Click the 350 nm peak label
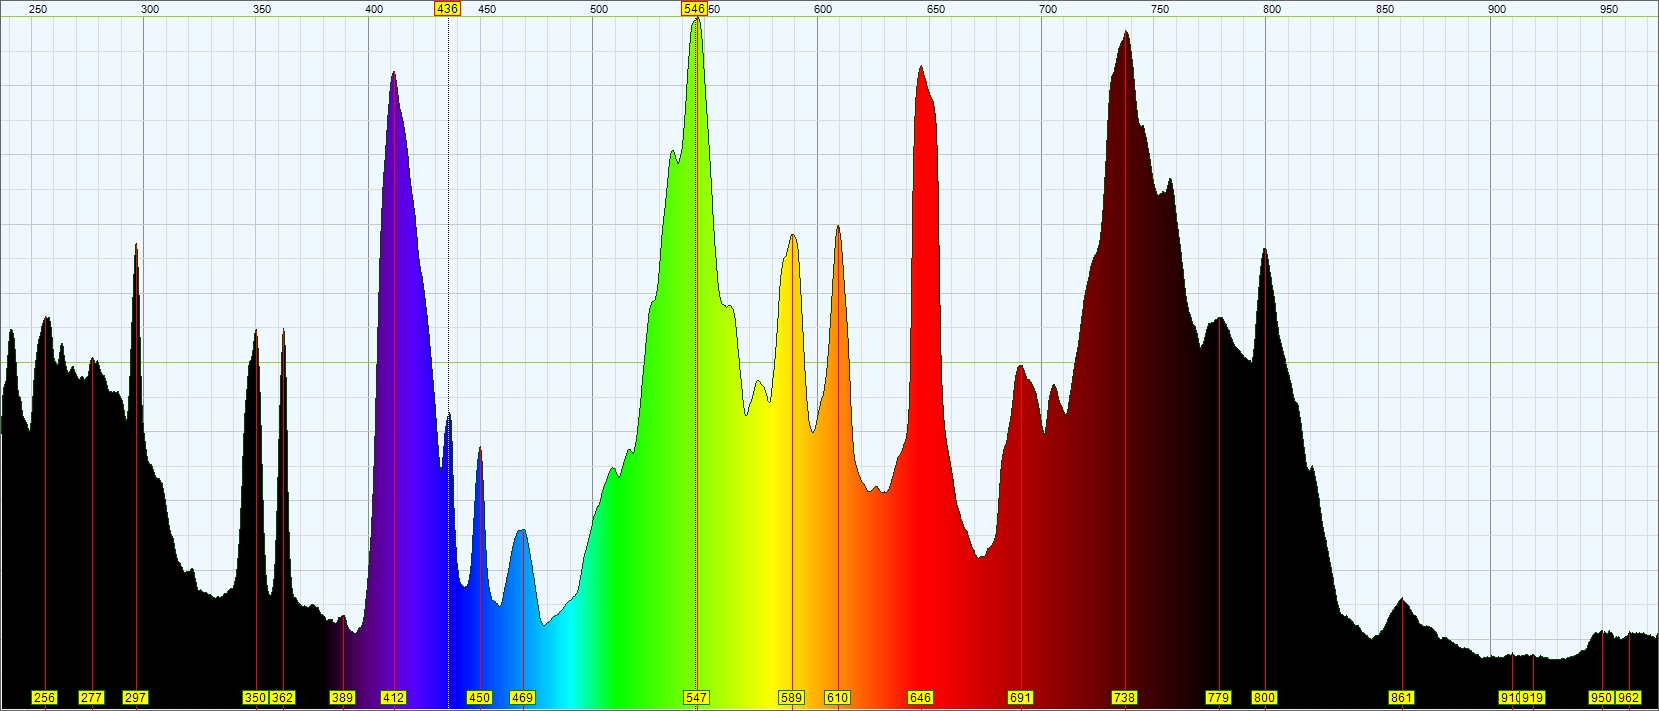 (255, 698)
